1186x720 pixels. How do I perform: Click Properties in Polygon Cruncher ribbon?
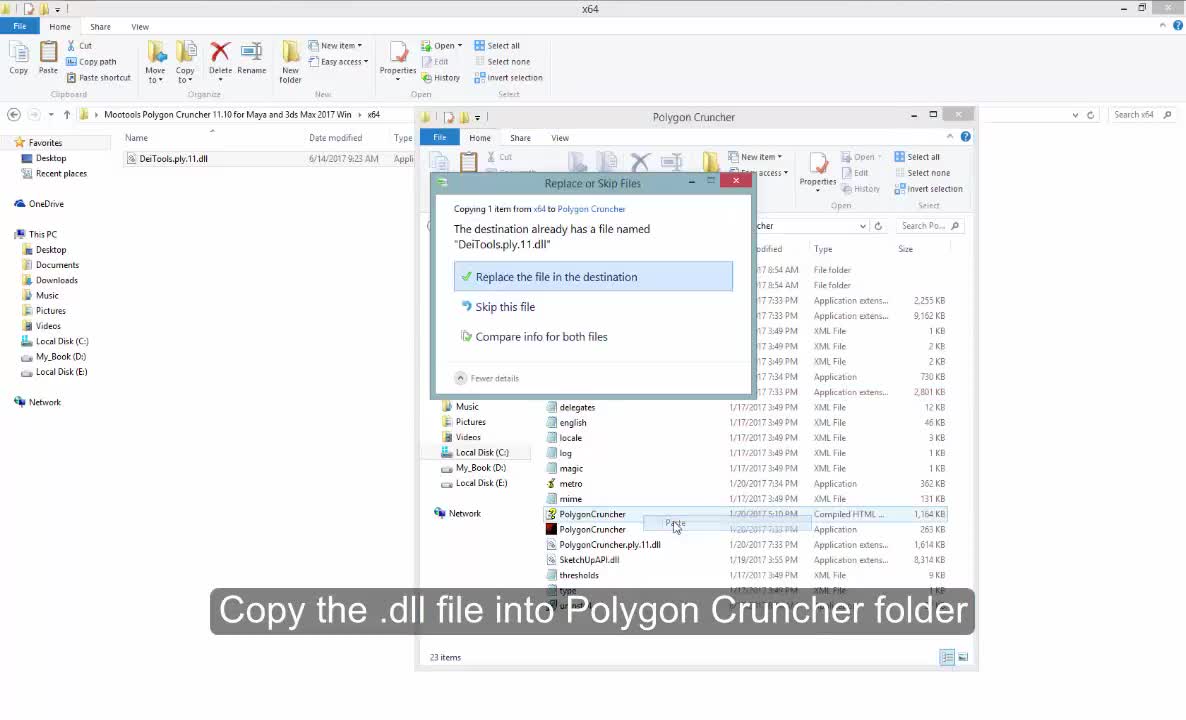click(x=818, y=172)
